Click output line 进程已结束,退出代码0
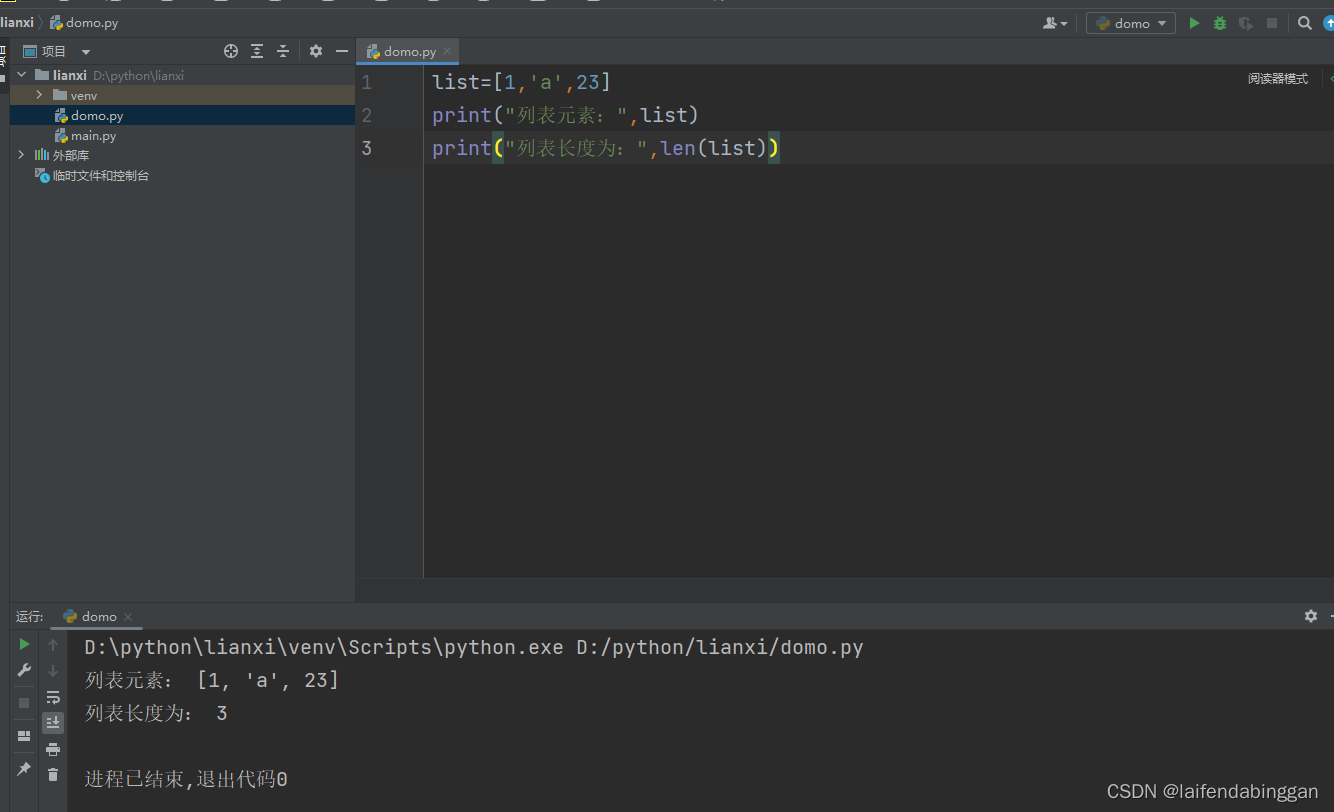The width and height of the screenshot is (1334, 812). click(x=186, y=779)
